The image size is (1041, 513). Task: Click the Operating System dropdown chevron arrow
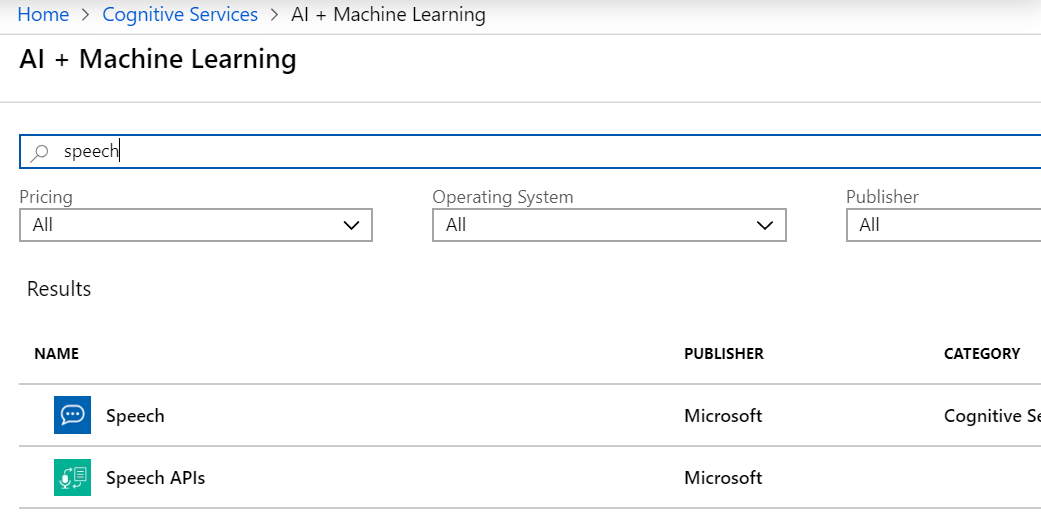[765, 225]
